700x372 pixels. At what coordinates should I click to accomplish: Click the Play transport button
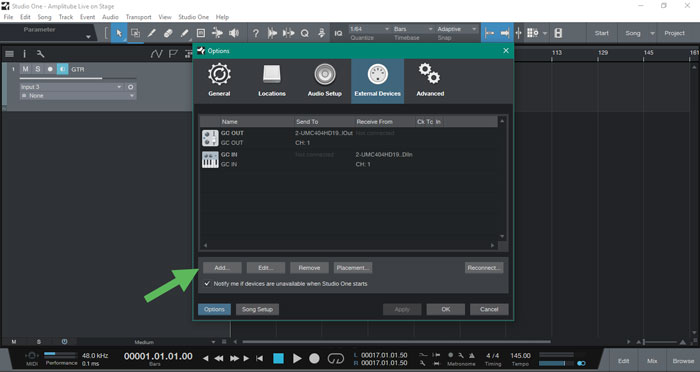point(297,358)
